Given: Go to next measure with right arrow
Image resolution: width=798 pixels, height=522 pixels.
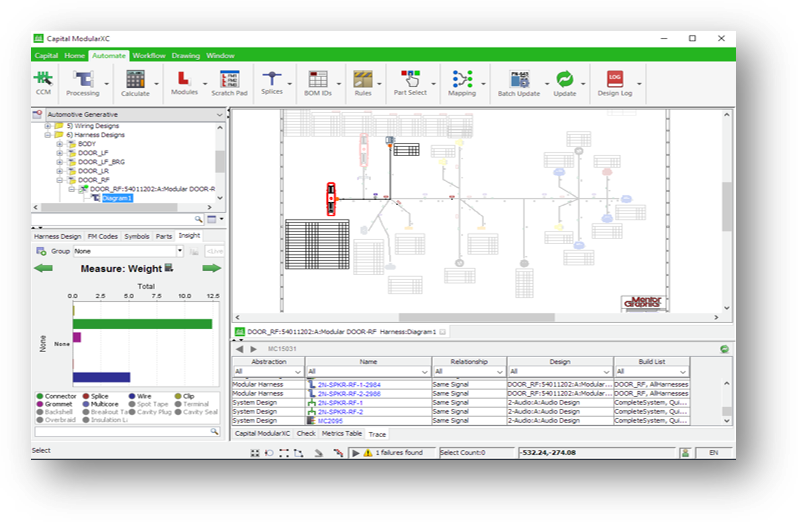Looking at the screenshot, I should (212, 269).
